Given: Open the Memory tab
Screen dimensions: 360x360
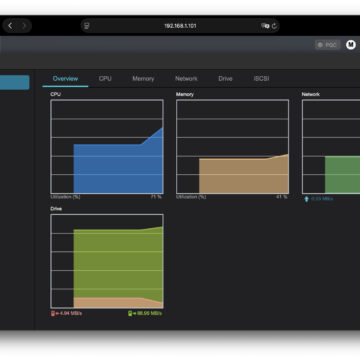Looking at the screenshot, I should 143,79.
